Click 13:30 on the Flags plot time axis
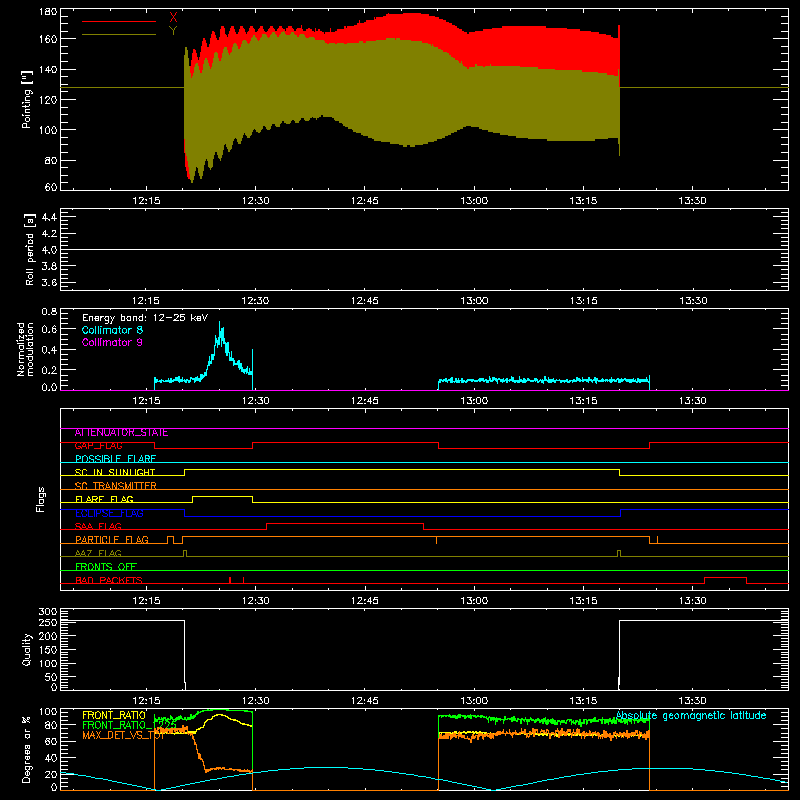Viewport: 800px width, 800px height. (692, 601)
